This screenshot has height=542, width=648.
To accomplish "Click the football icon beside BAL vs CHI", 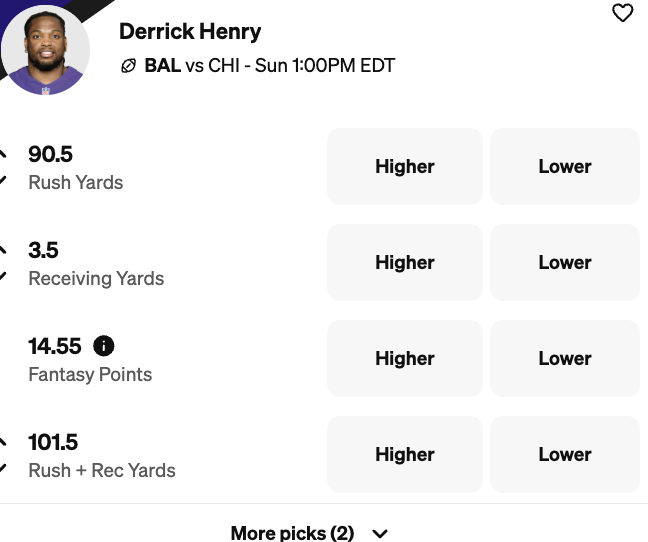I will click(x=128, y=67).
